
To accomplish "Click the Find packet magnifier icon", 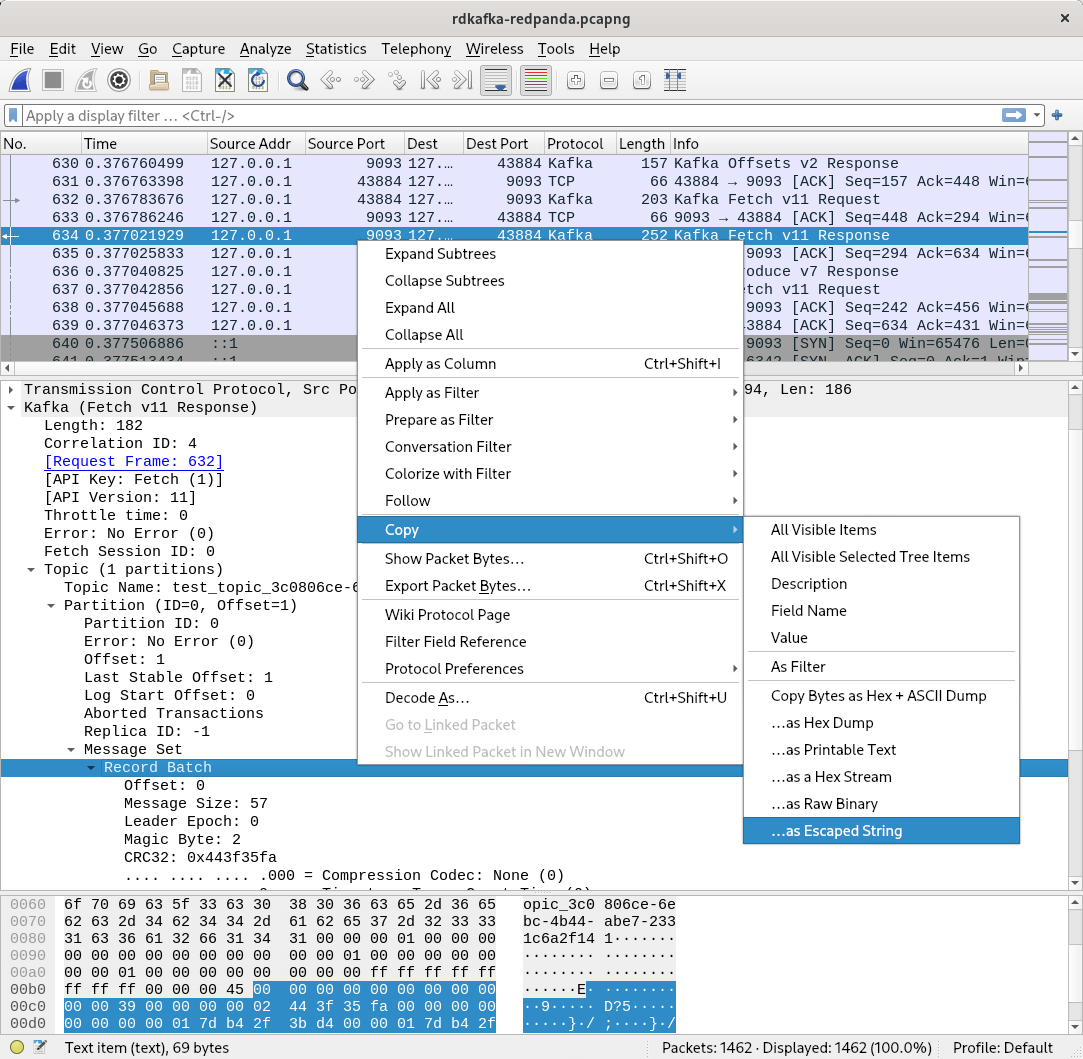I will [x=296, y=81].
